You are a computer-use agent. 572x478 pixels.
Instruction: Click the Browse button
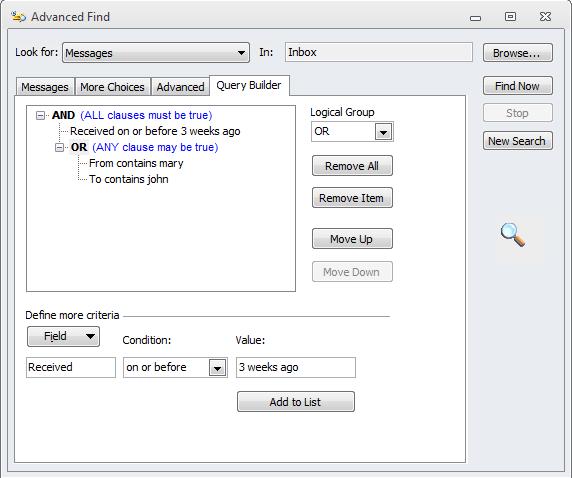pyautogui.click(x=518, y=53)
